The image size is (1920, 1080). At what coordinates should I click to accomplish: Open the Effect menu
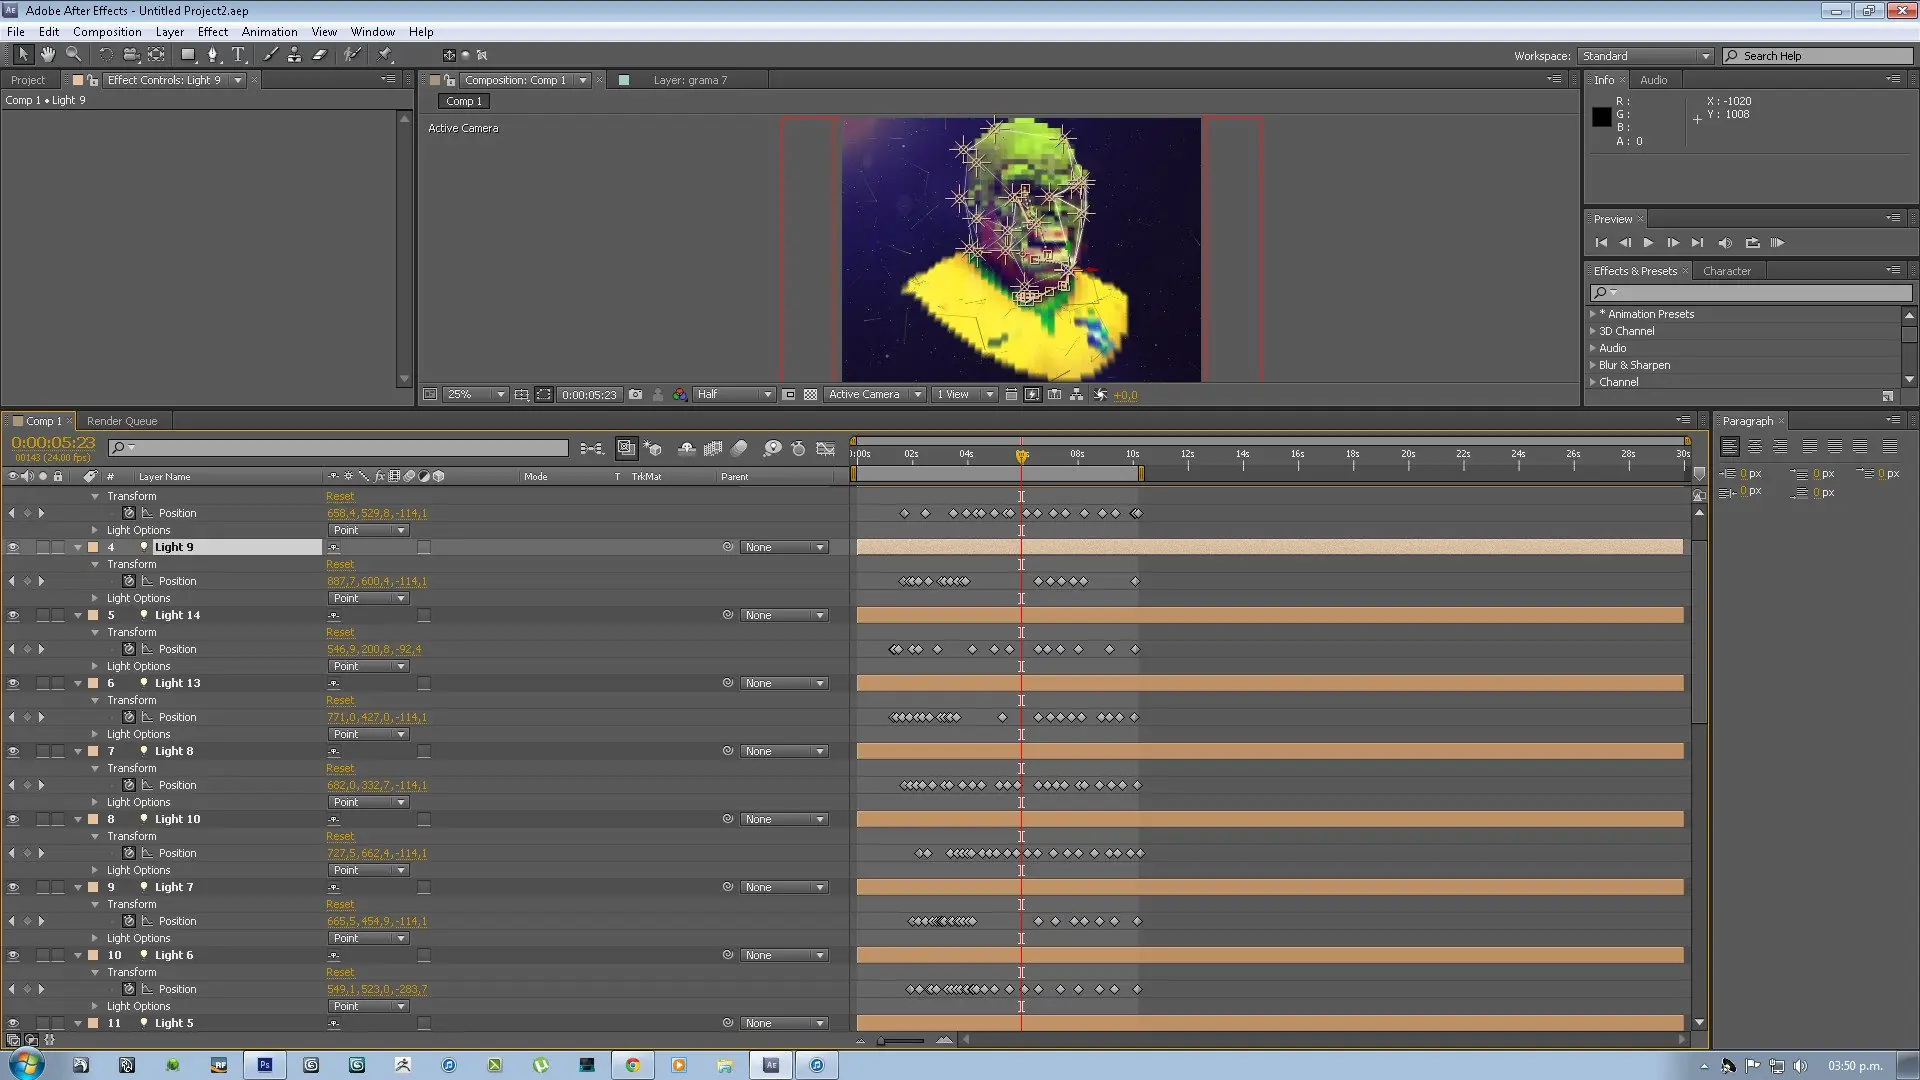coord(213,31)
